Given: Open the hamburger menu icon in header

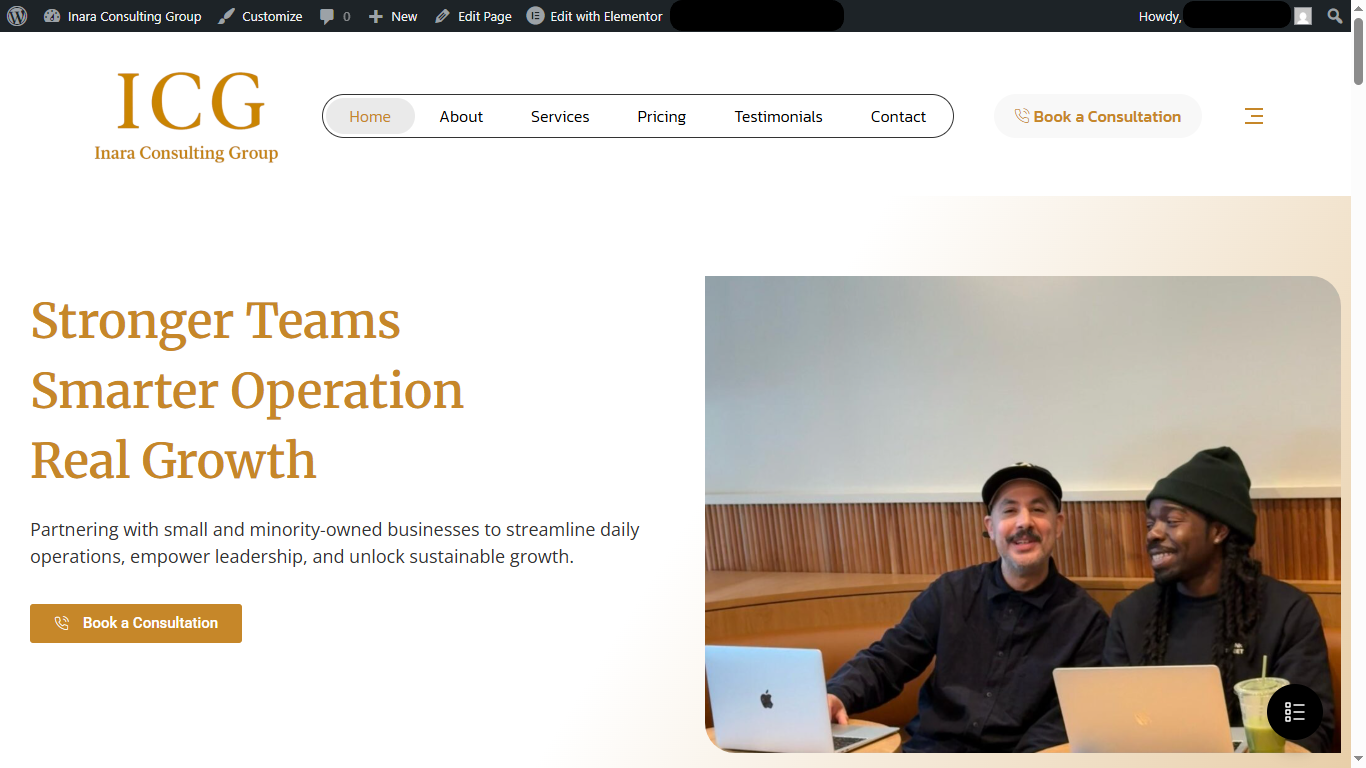Looking at the screenshot, I should click(x=1254, y=116).
